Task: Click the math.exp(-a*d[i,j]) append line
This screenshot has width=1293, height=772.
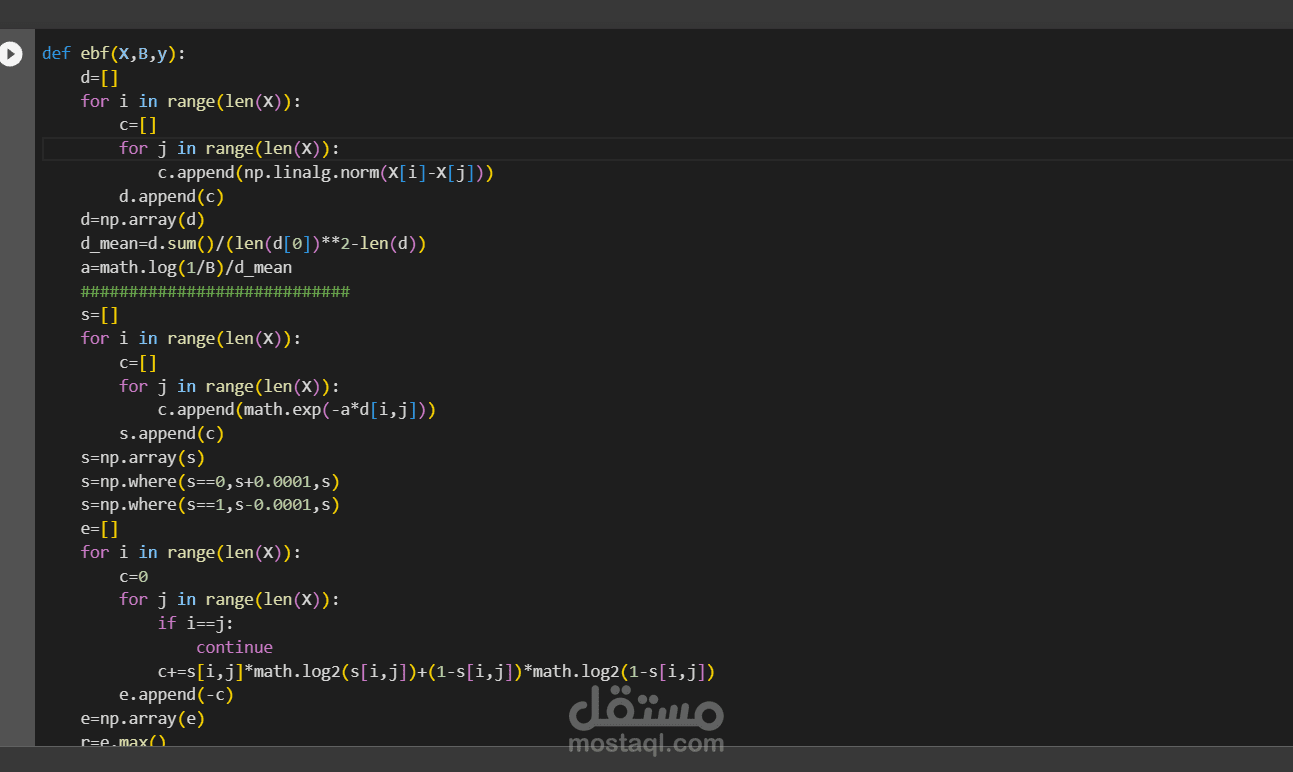Action: point(297,410)
